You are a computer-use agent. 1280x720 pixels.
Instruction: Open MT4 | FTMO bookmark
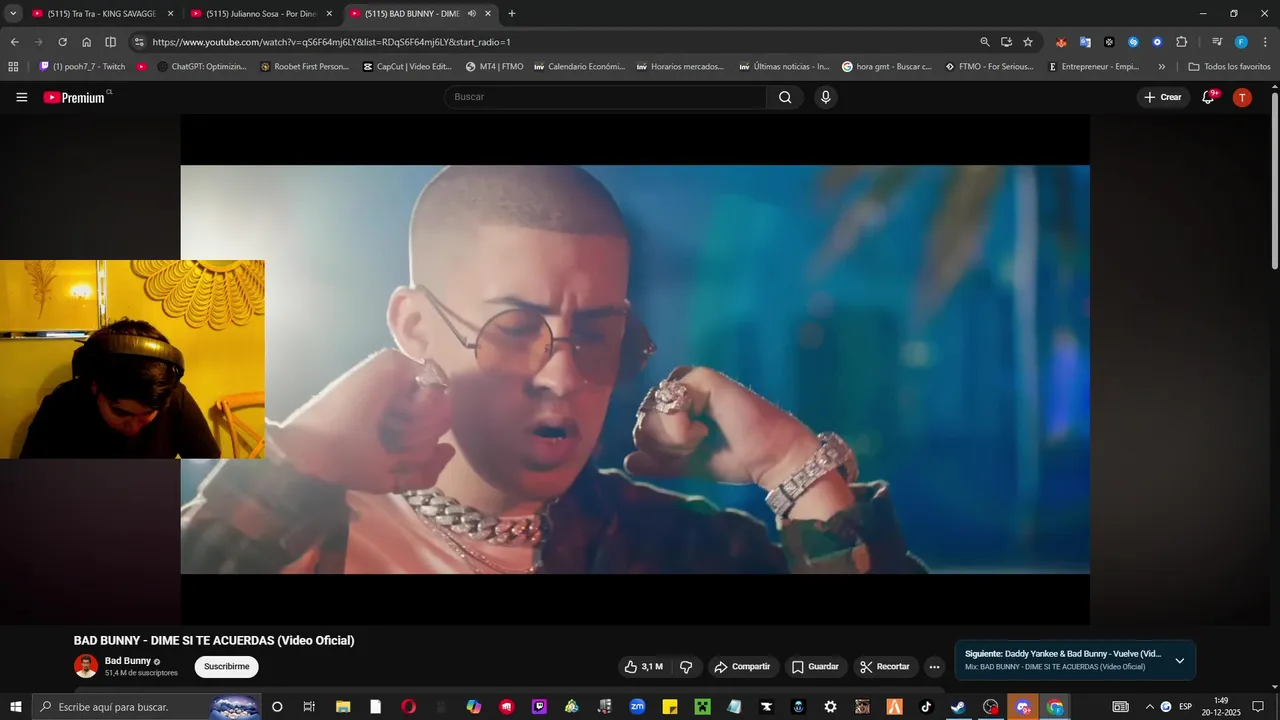coord(494,67)
